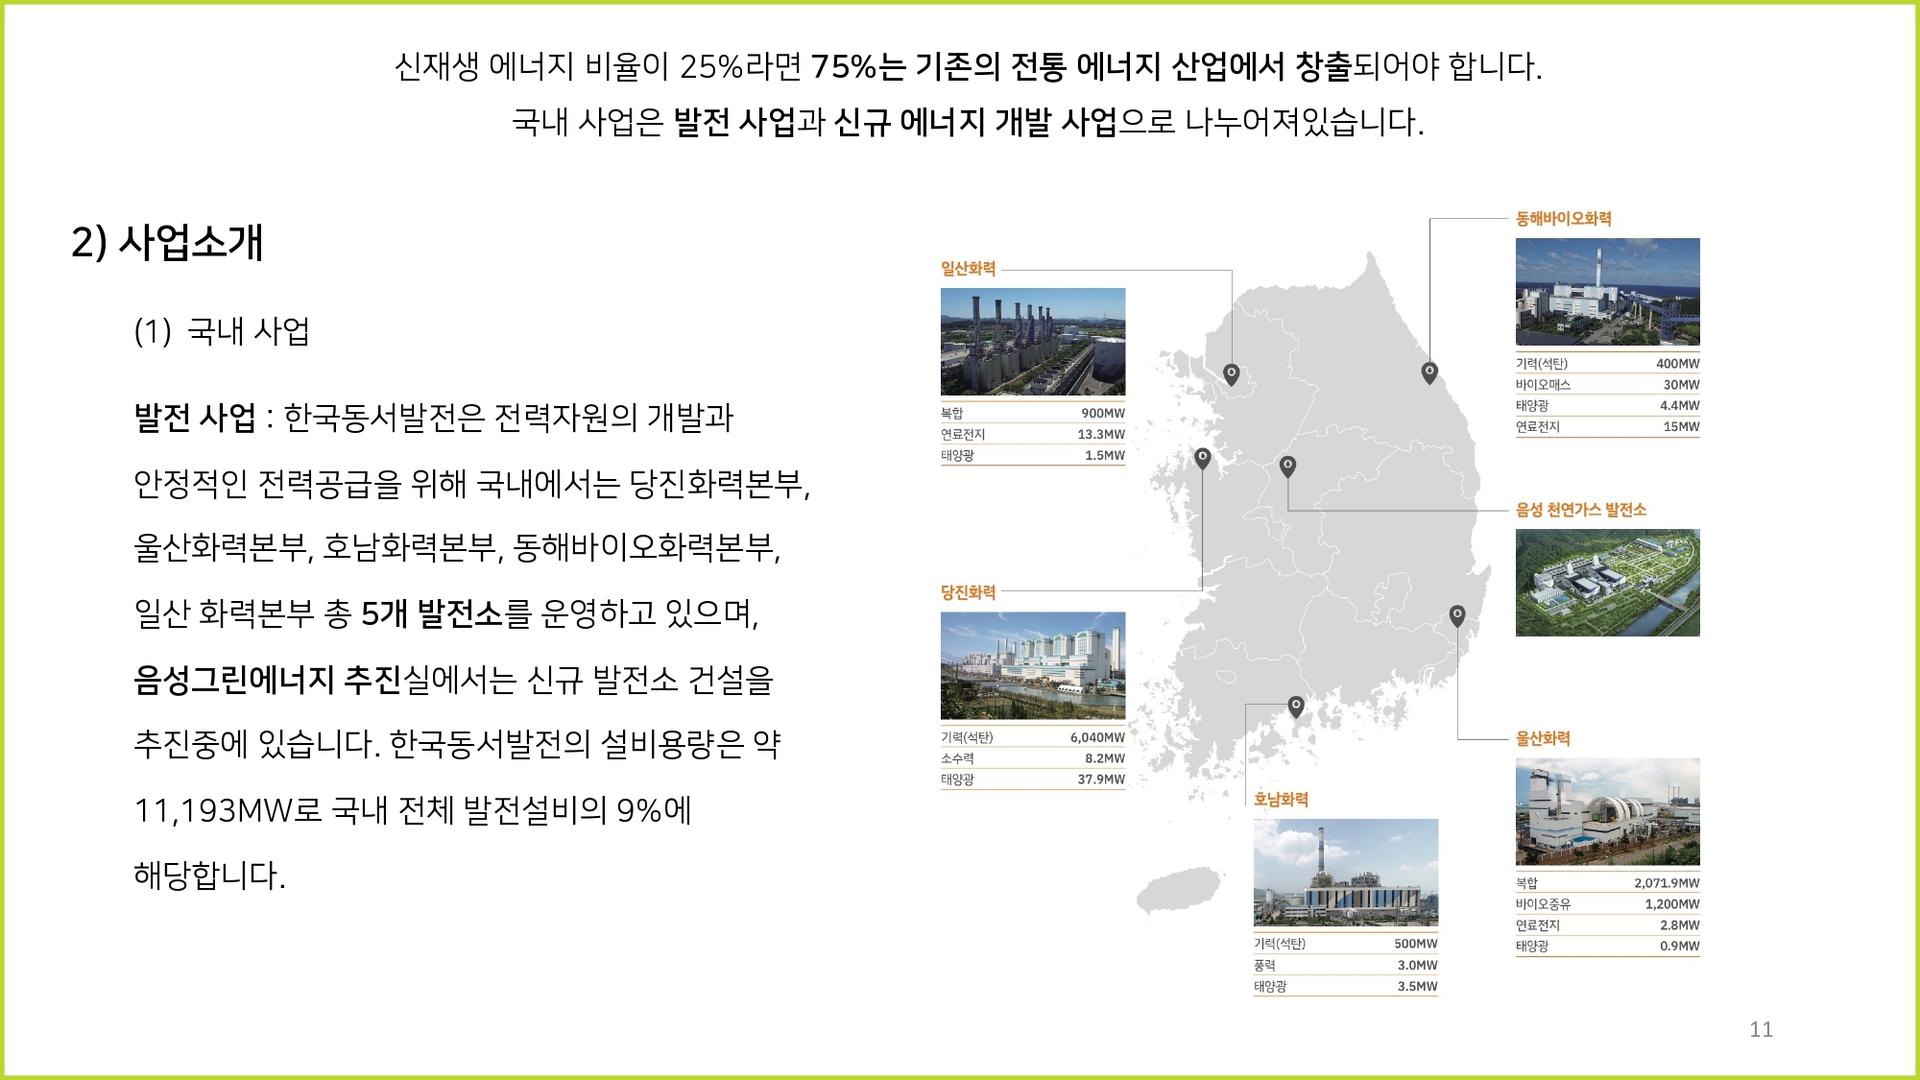Click the 바이오중유 row label

(x=1543, y=904)
